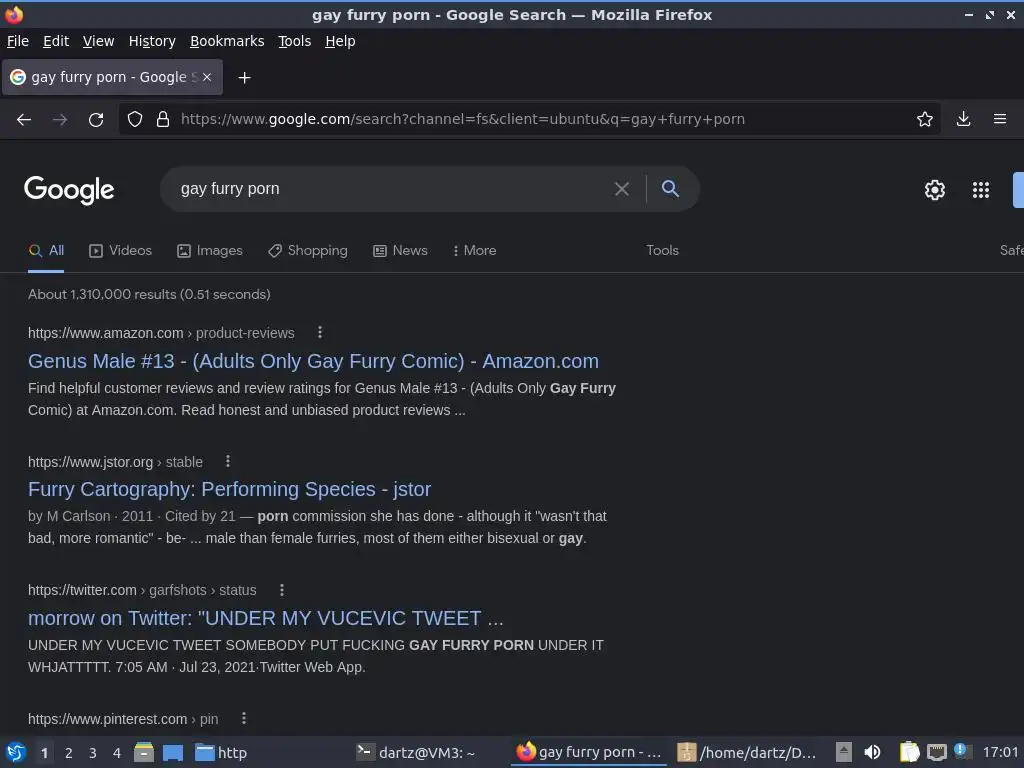This screenshot has width=1024, height=768.
Task: Open the File menu
Action: pos(18,41)
